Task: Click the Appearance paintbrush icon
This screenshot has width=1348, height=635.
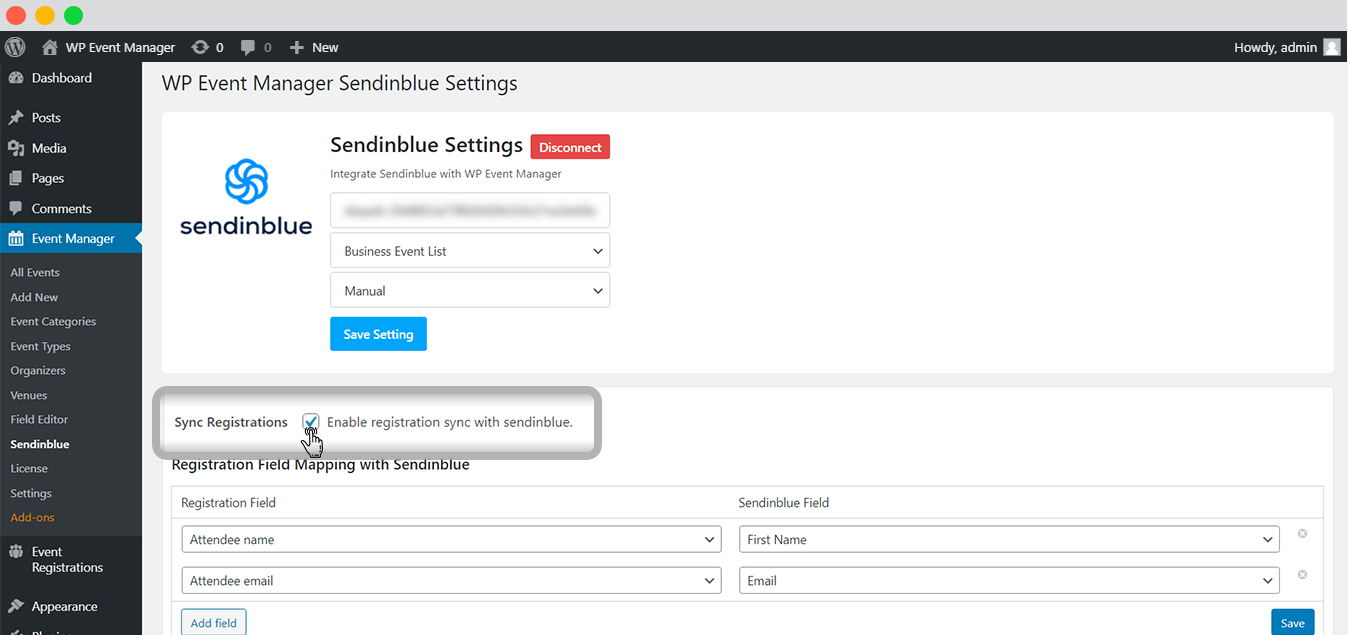Action: [16, 607]
